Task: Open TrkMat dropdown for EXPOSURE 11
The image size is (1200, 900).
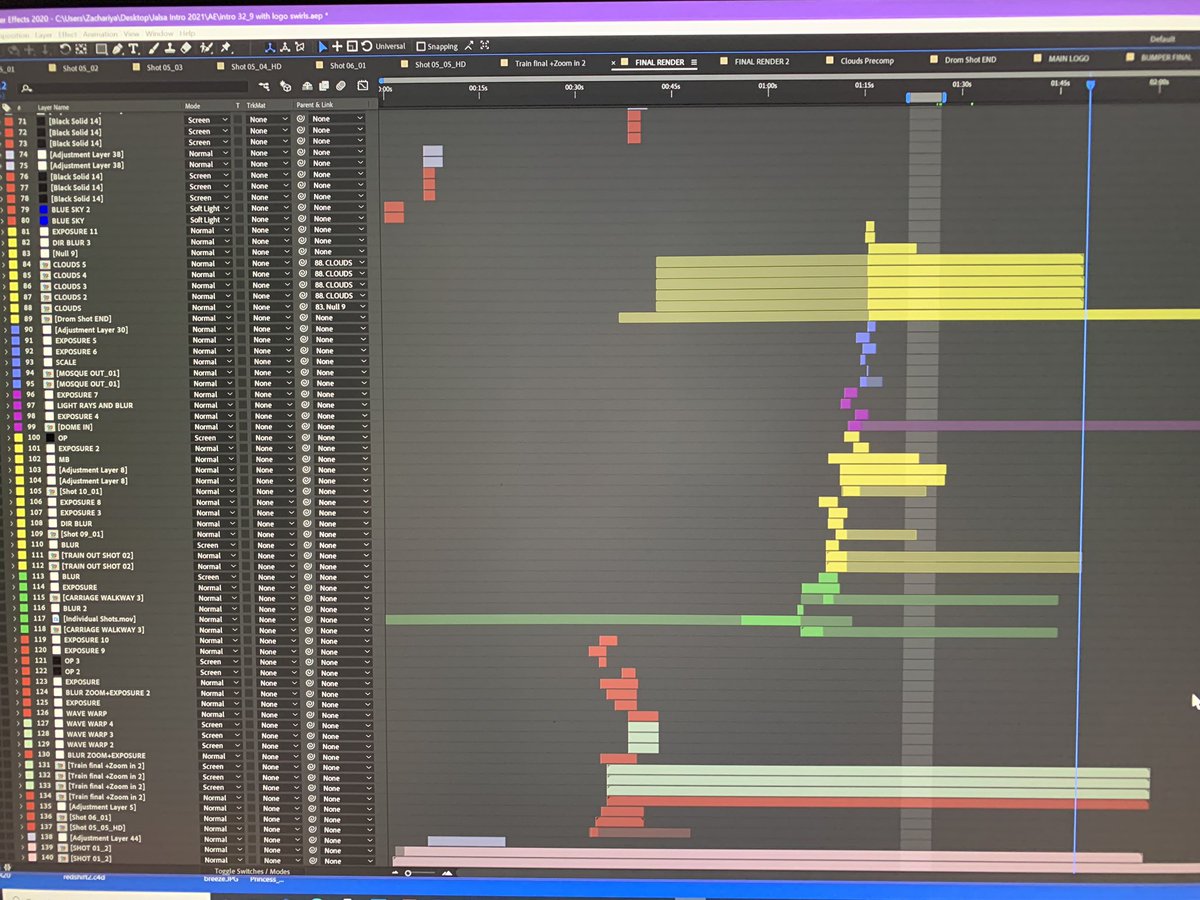Action: [268, 231]
